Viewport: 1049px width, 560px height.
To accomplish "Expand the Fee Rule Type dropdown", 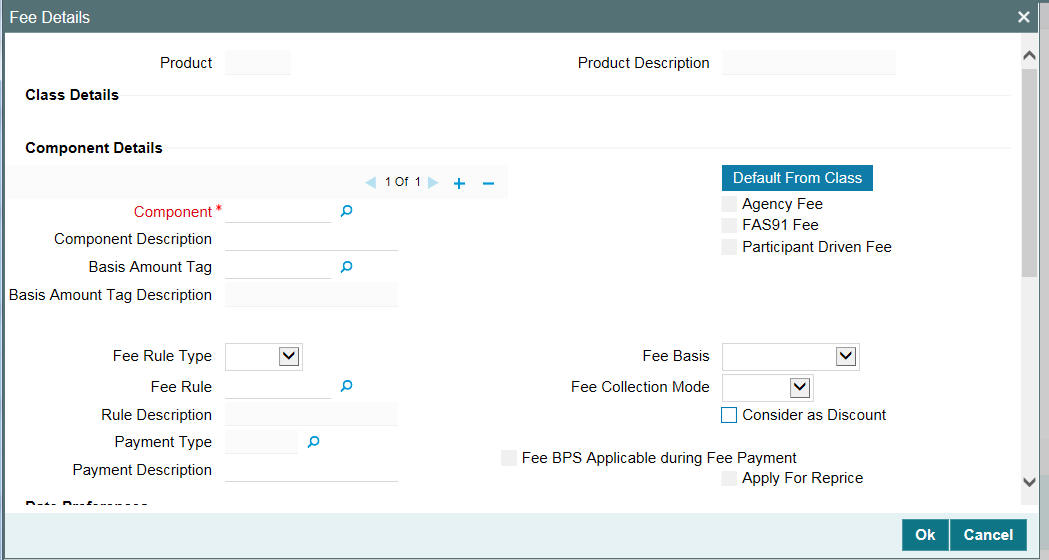I will [x=289, y=355].
